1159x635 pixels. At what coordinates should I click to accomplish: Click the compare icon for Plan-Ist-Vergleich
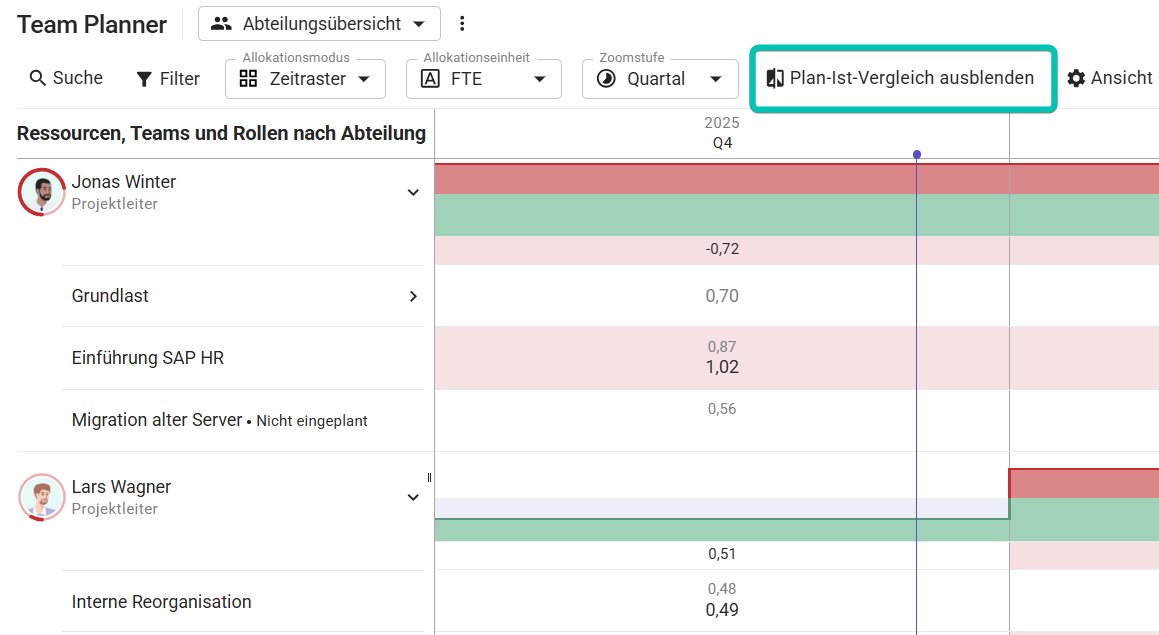tap(775, 78)
